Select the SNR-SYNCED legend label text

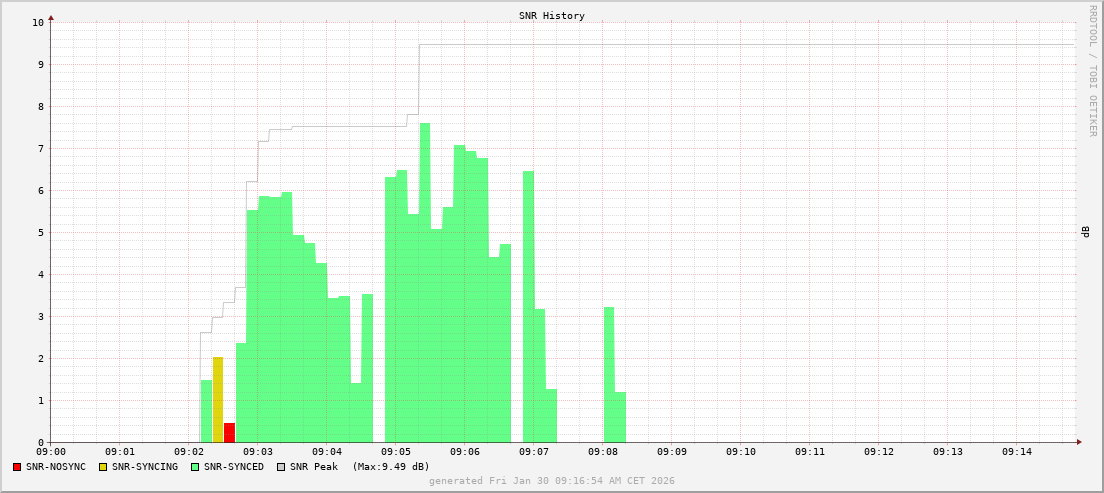click(x=234, y=467)
